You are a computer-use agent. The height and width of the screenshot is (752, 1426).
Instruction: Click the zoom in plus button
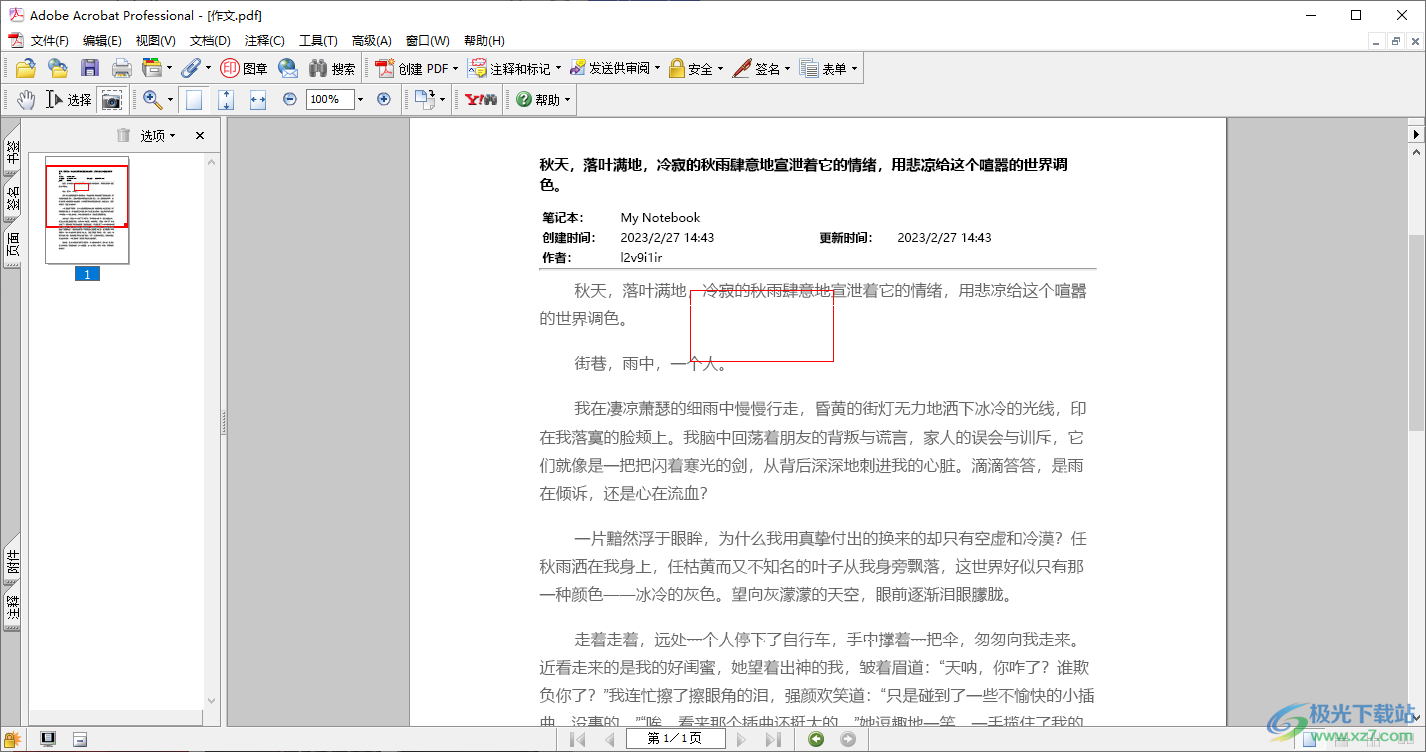[x=383, y=99]
